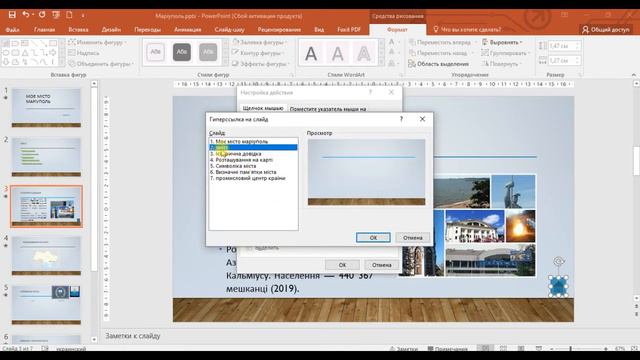
Task: Expand the shapes insert gallery
Action: click(62, 62)
